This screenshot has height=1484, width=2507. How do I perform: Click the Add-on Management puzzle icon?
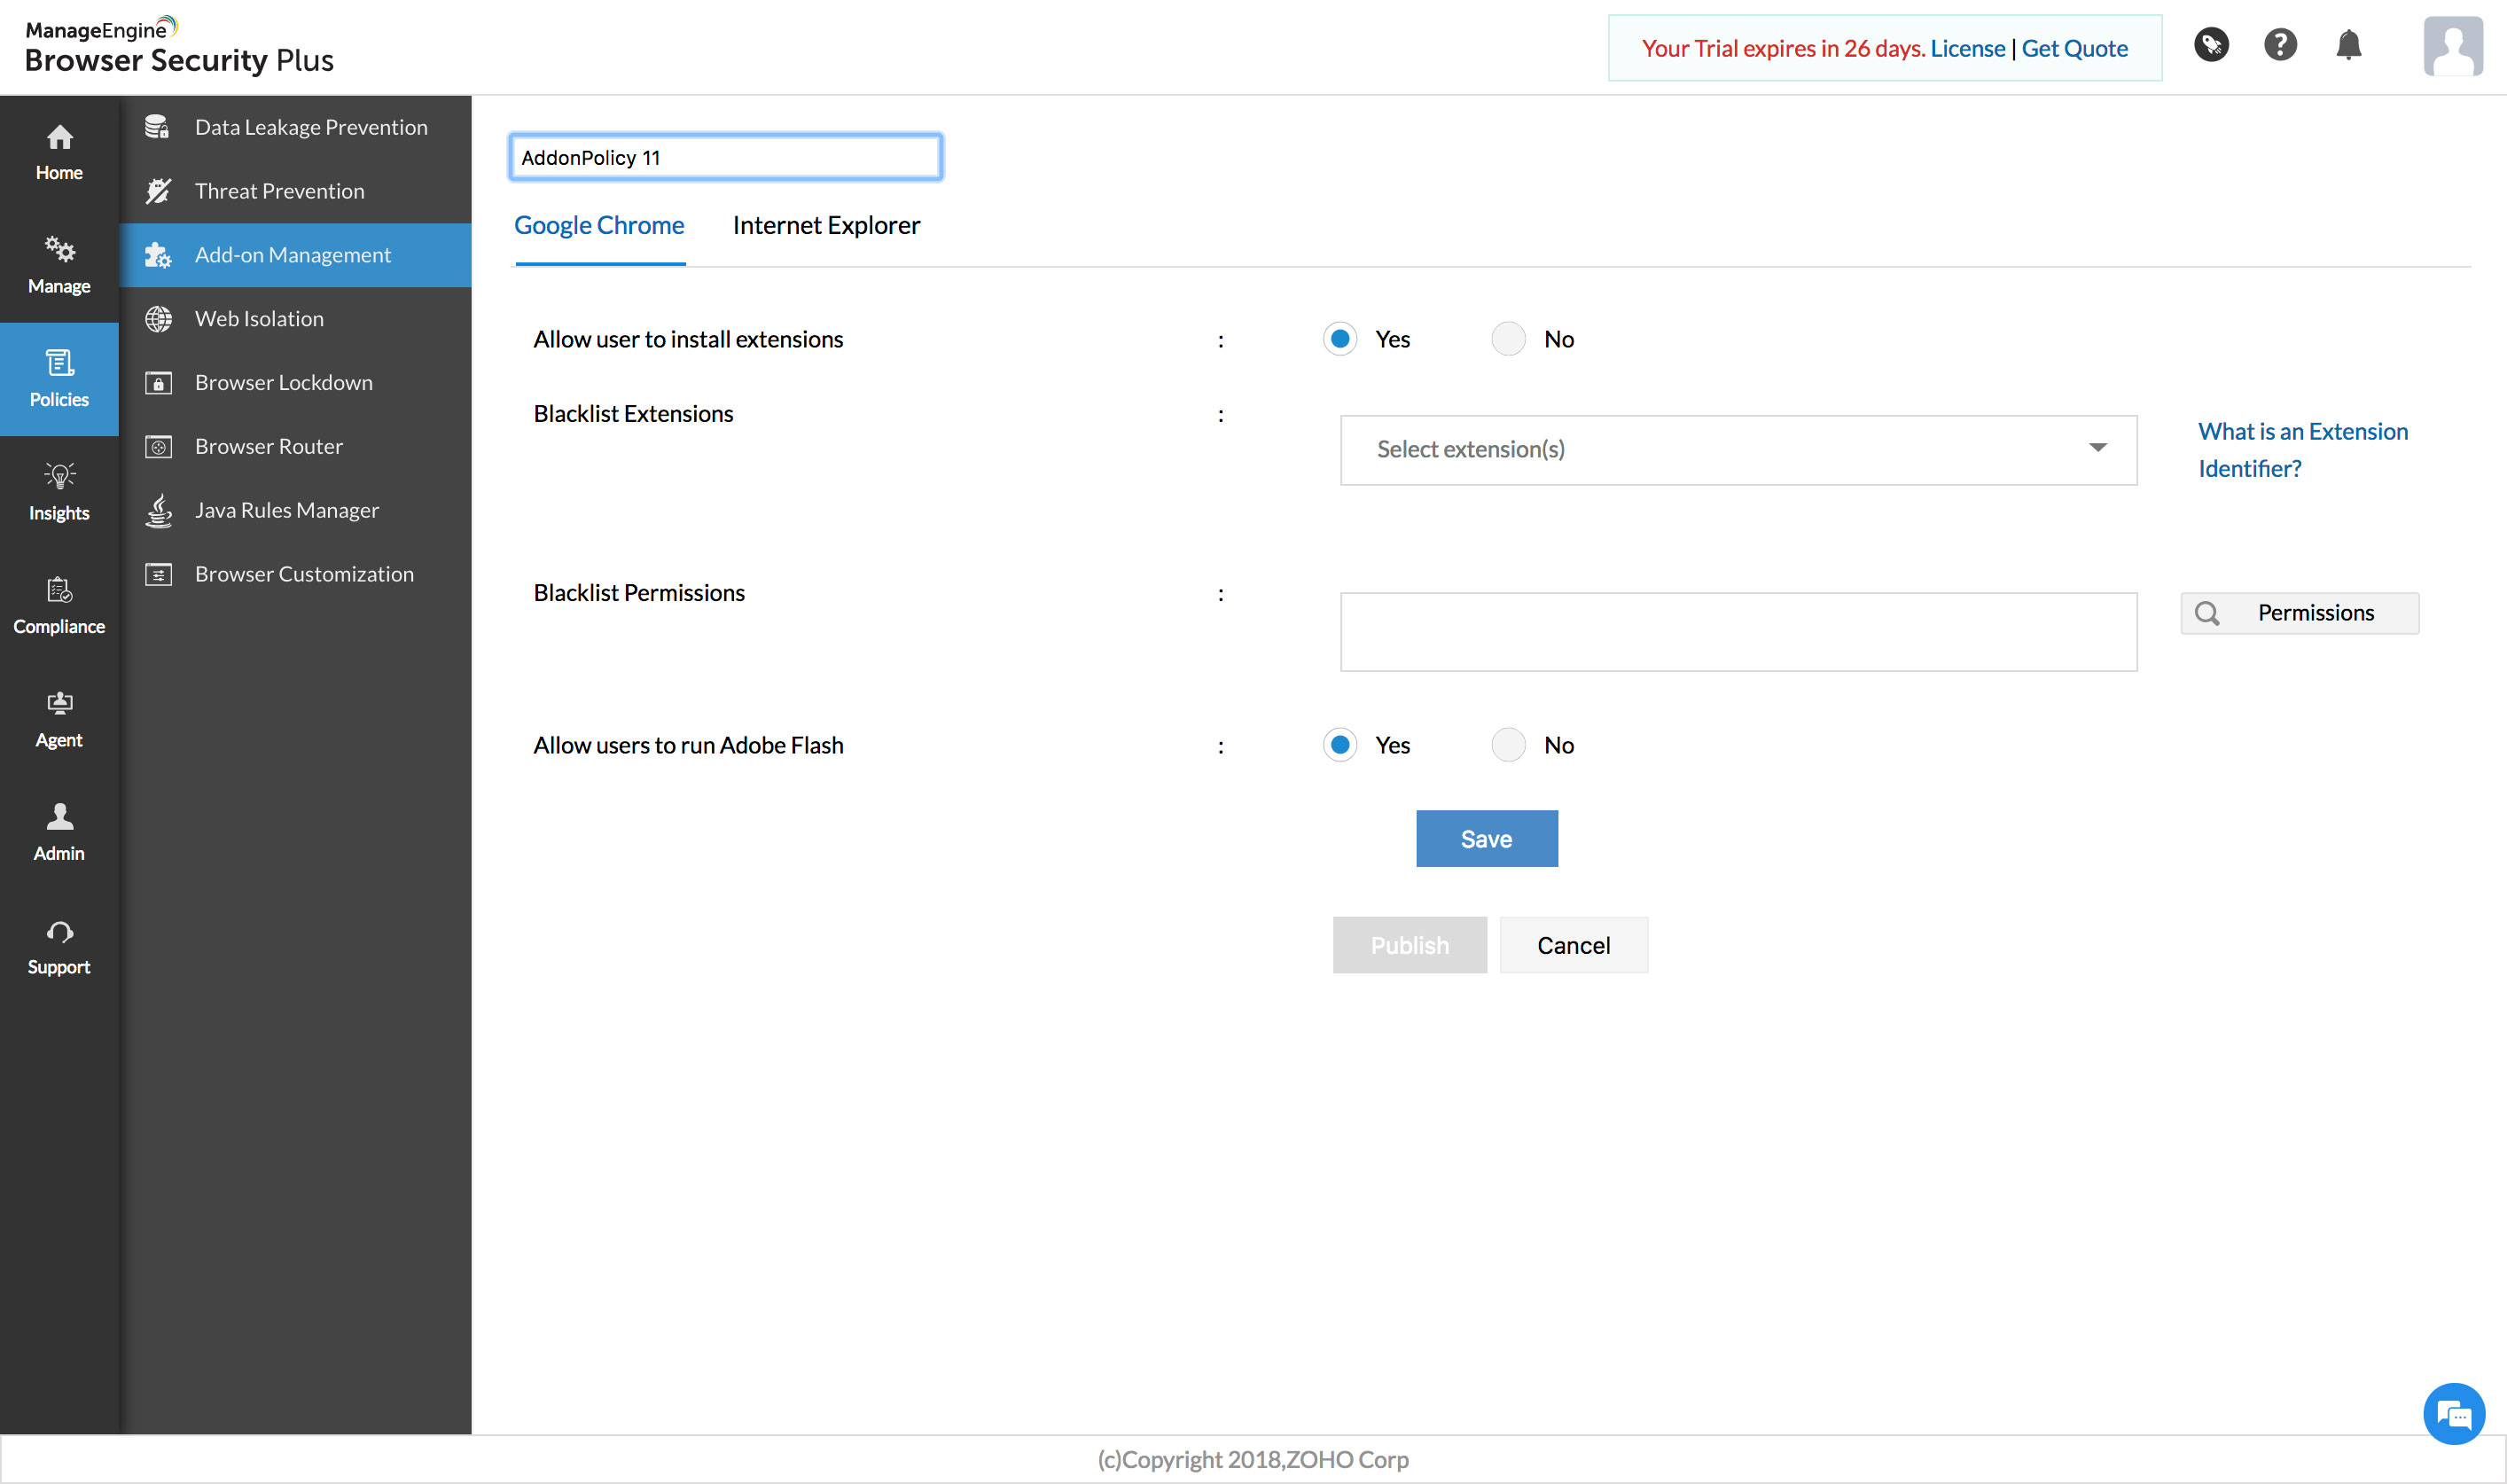[x=158, y=255]
